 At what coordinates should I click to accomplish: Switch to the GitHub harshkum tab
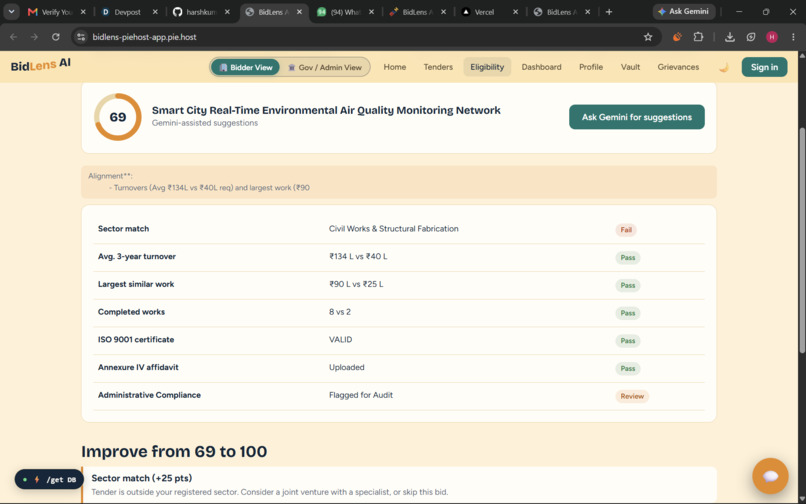201,12
